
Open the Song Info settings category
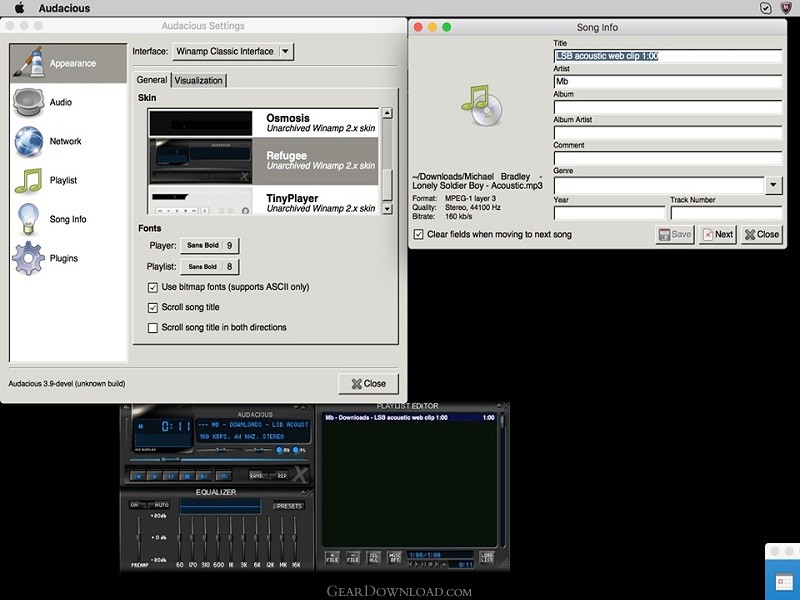click(x=68, y=219)
